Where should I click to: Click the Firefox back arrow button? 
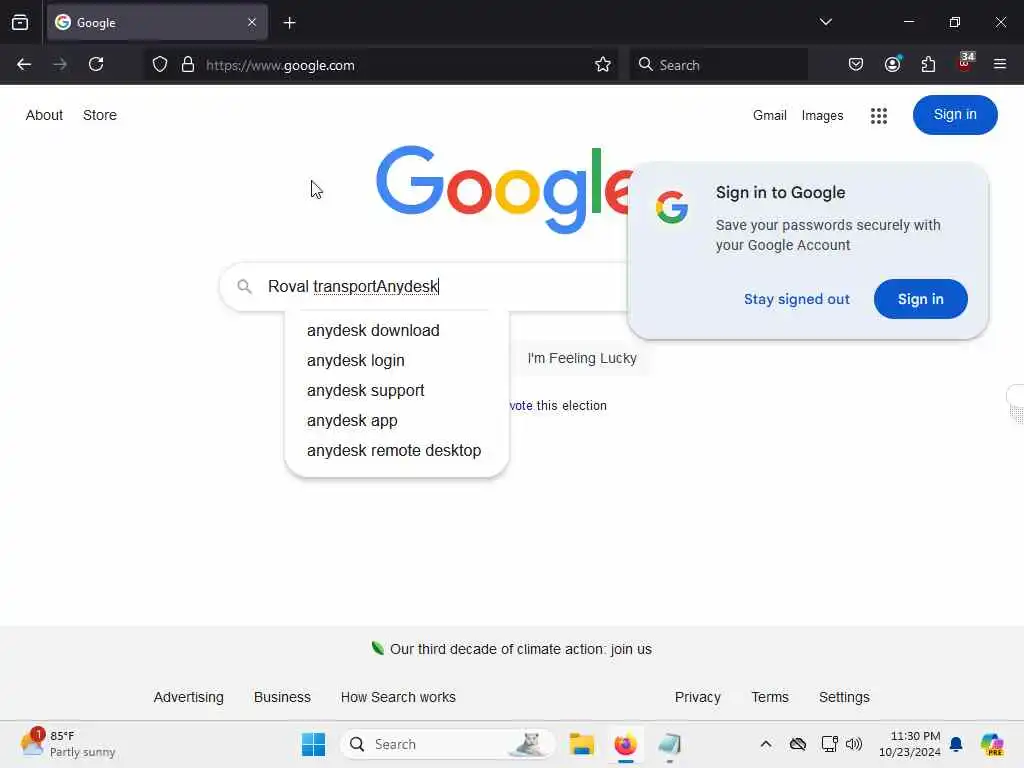[x=24, y=65]
